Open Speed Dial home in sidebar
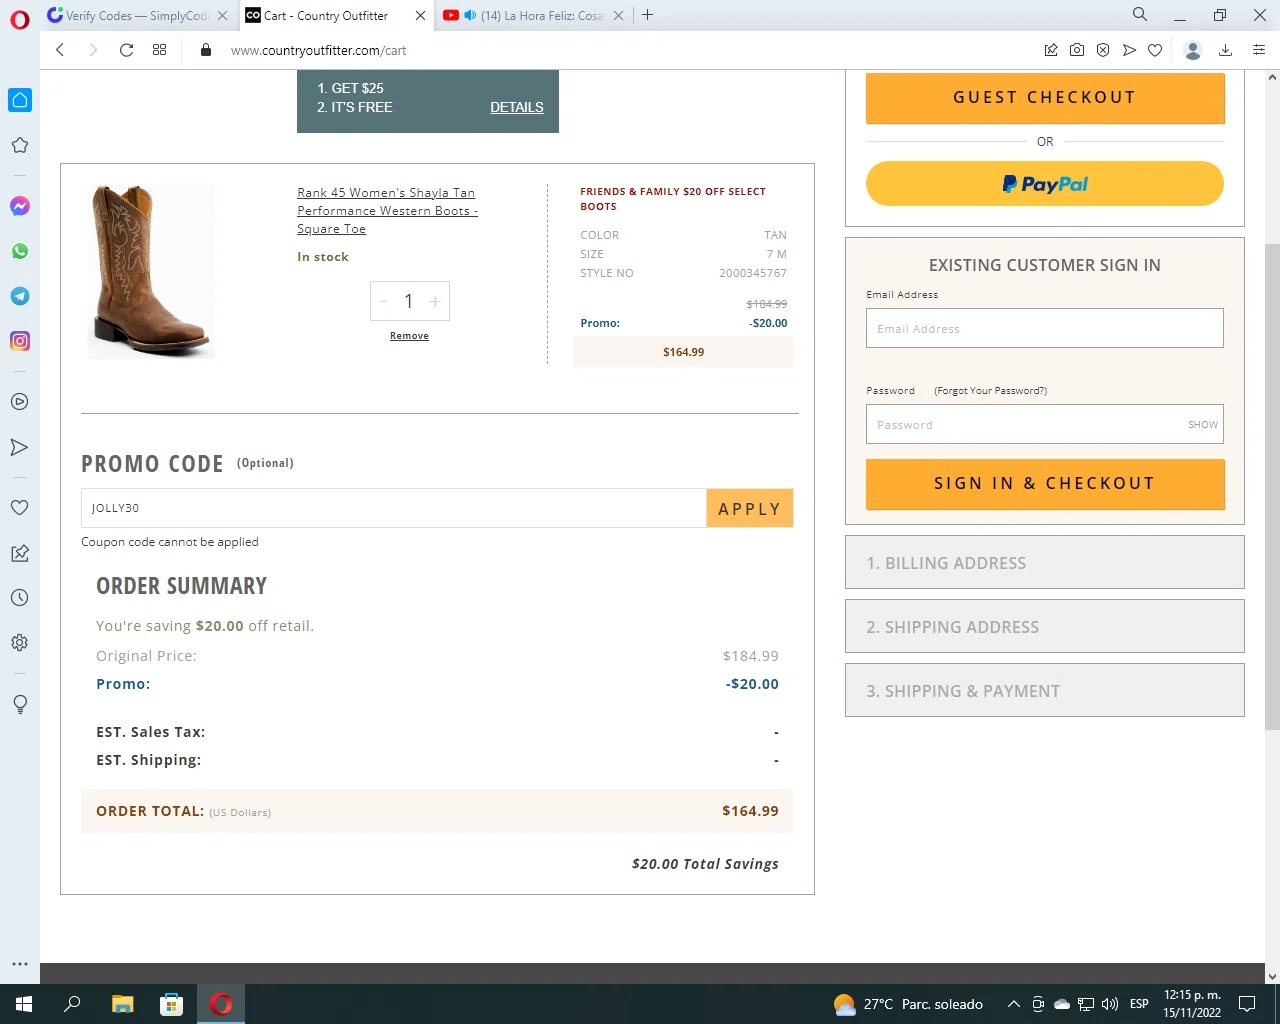 tap(20, 100)
